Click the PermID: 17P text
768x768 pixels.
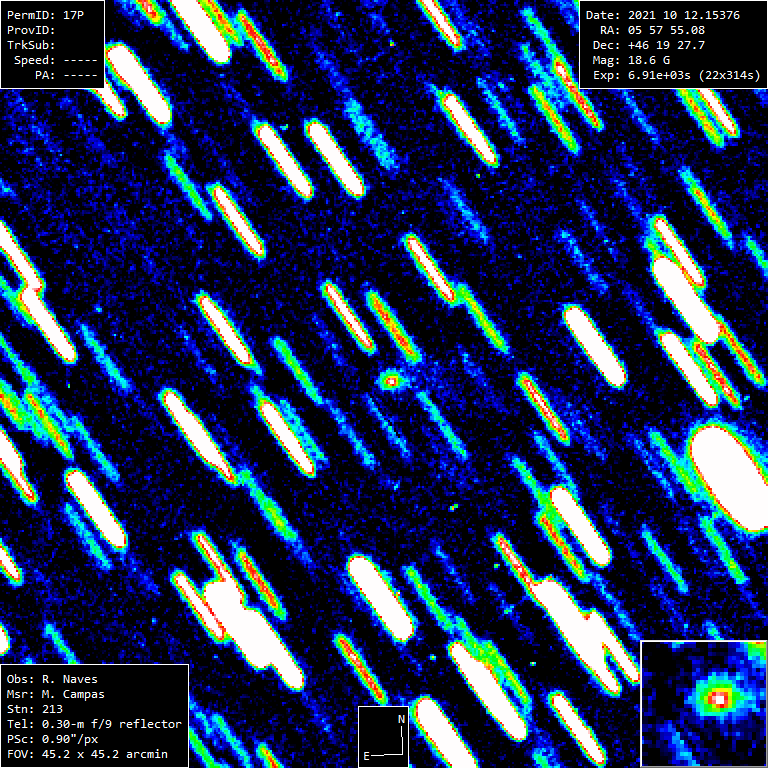pyautogui.click(x=46, y=15)
